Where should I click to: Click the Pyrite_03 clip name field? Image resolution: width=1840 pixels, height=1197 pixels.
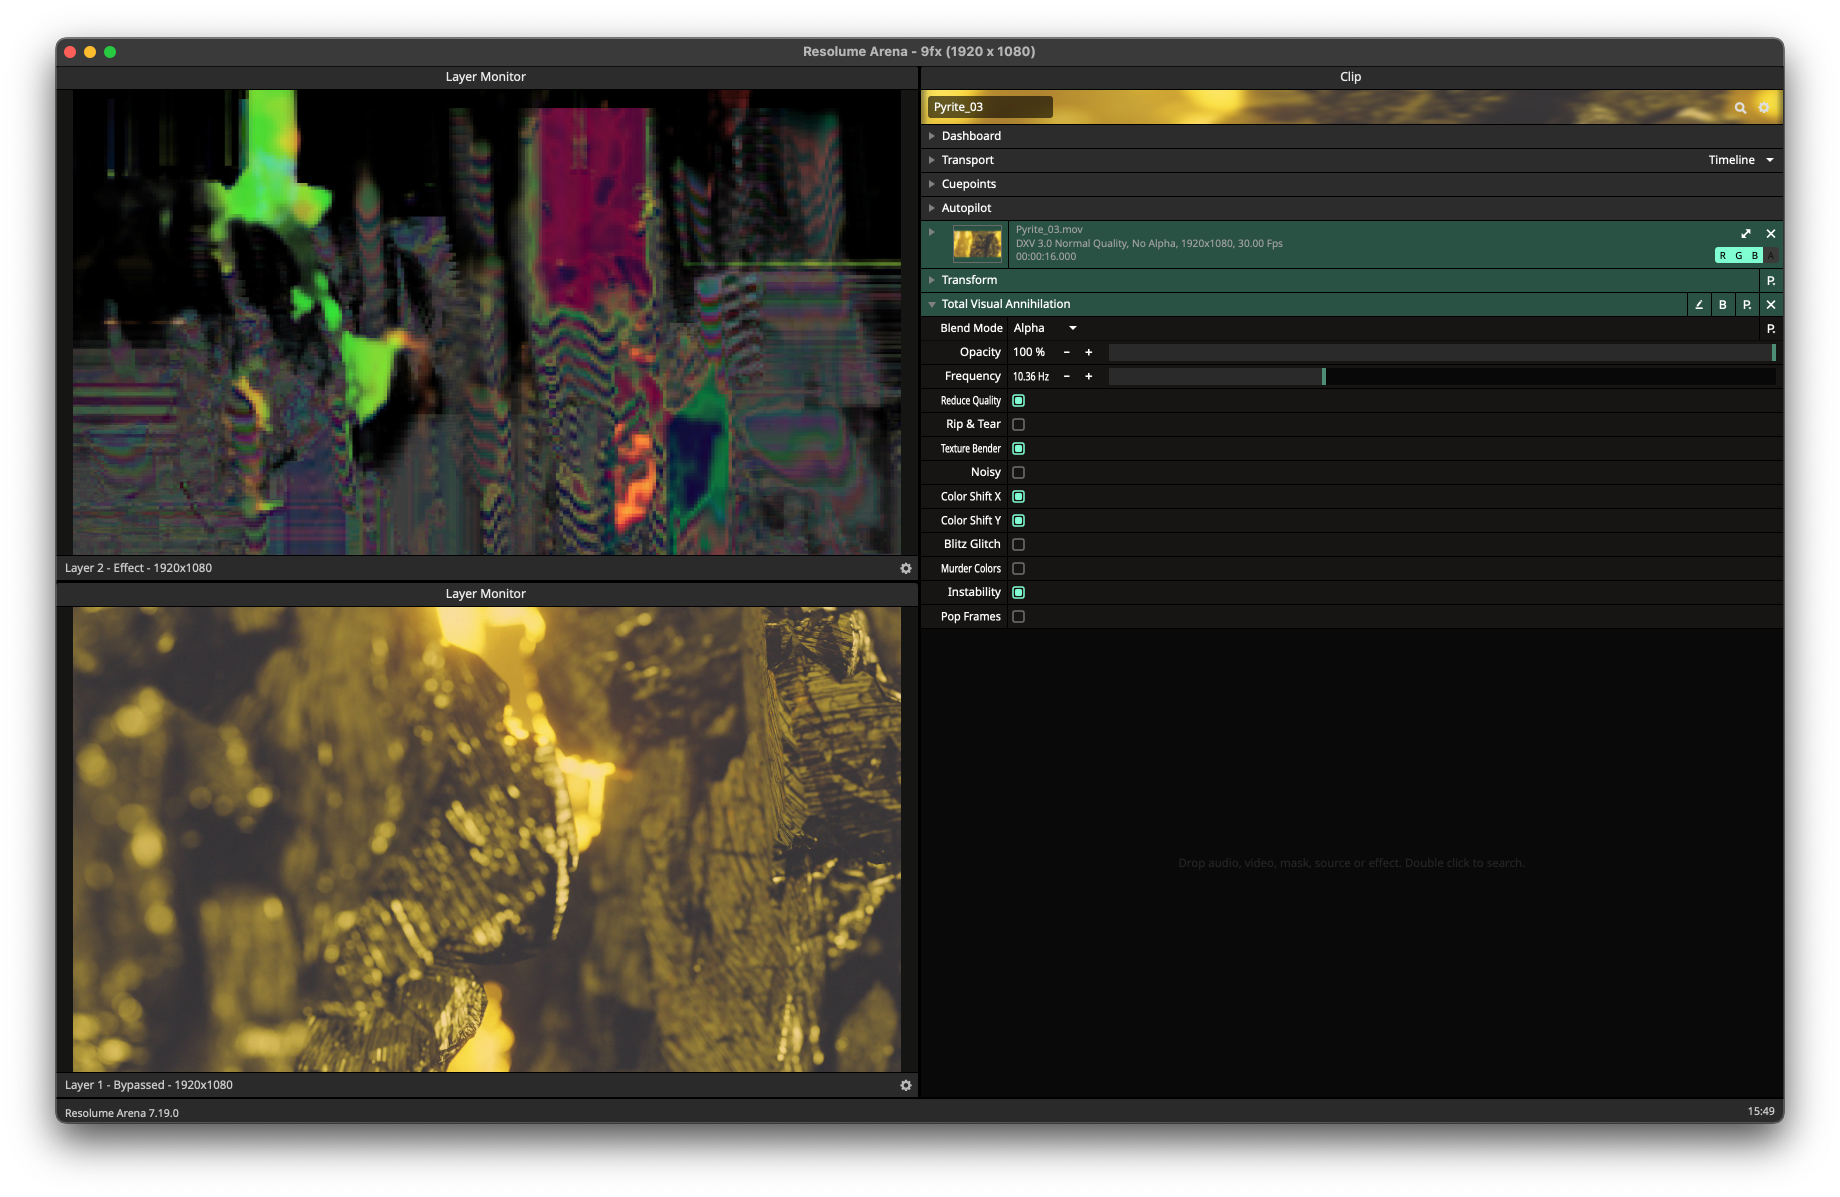pos(989,107)
